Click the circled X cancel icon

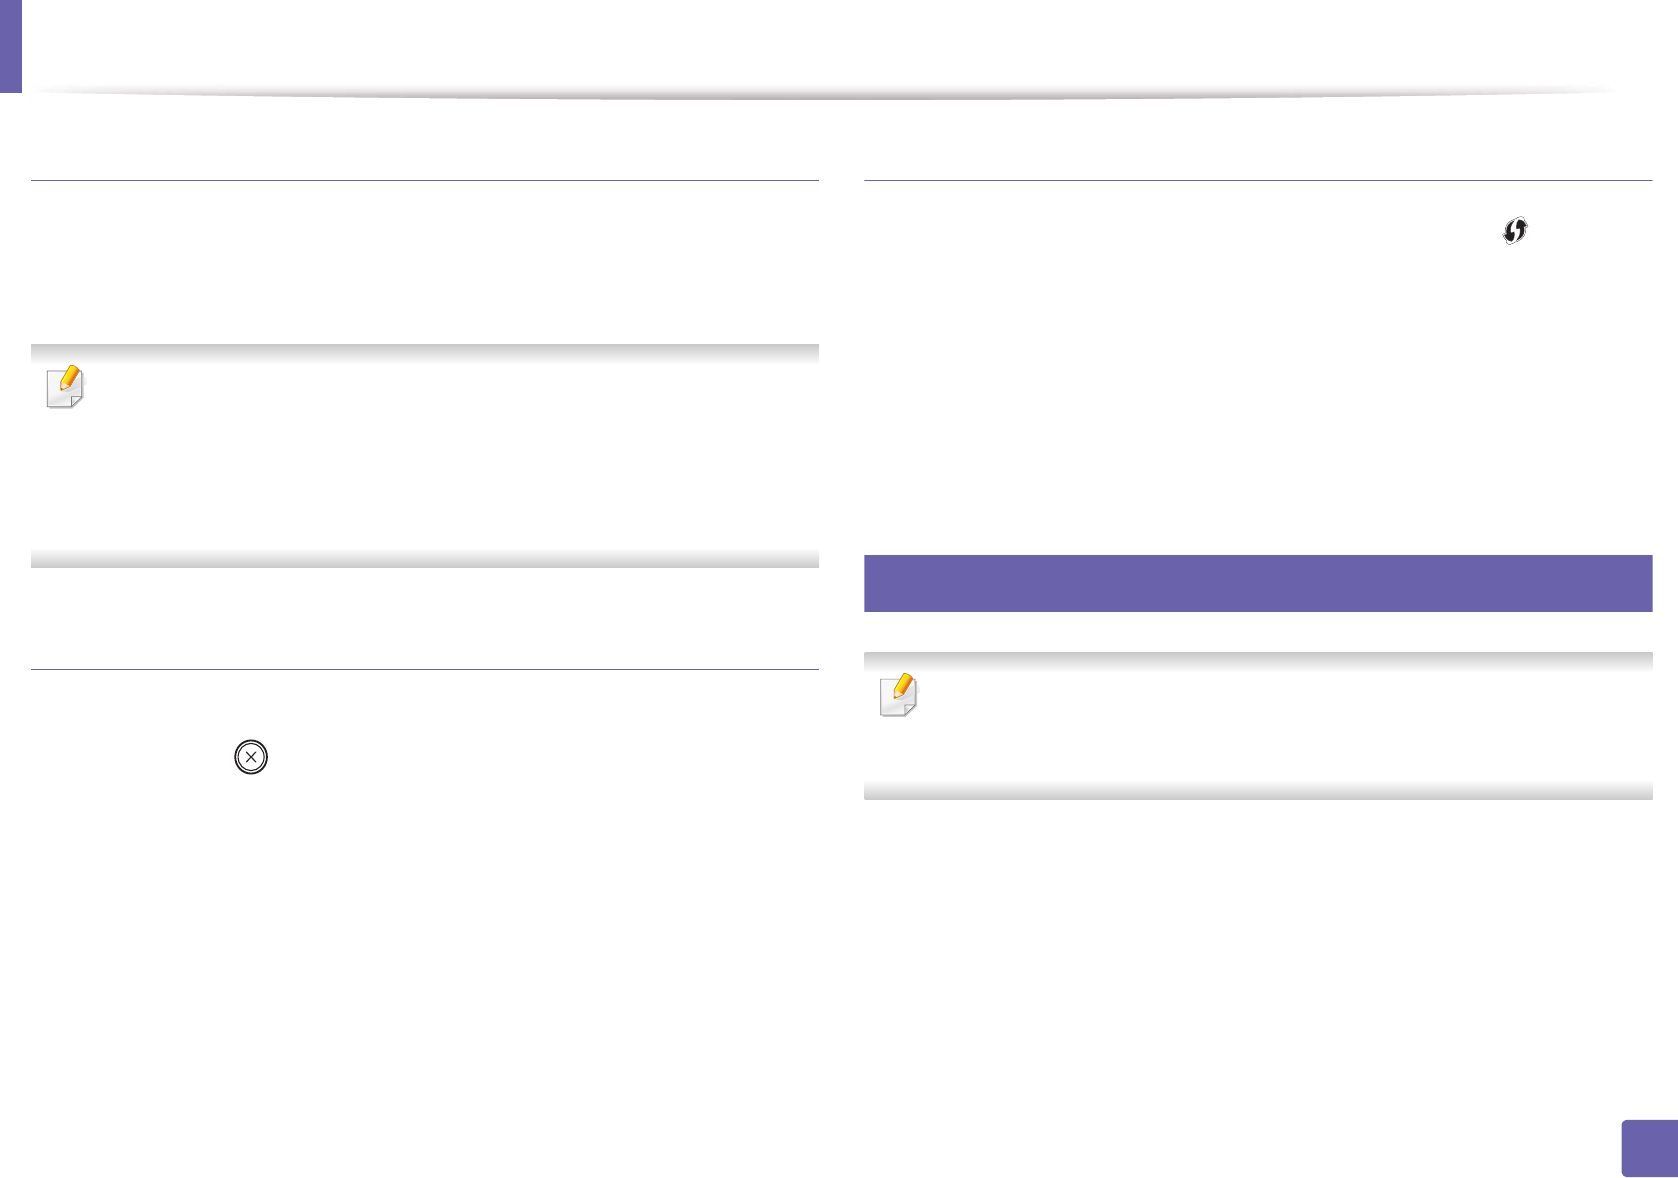point(251,758)
